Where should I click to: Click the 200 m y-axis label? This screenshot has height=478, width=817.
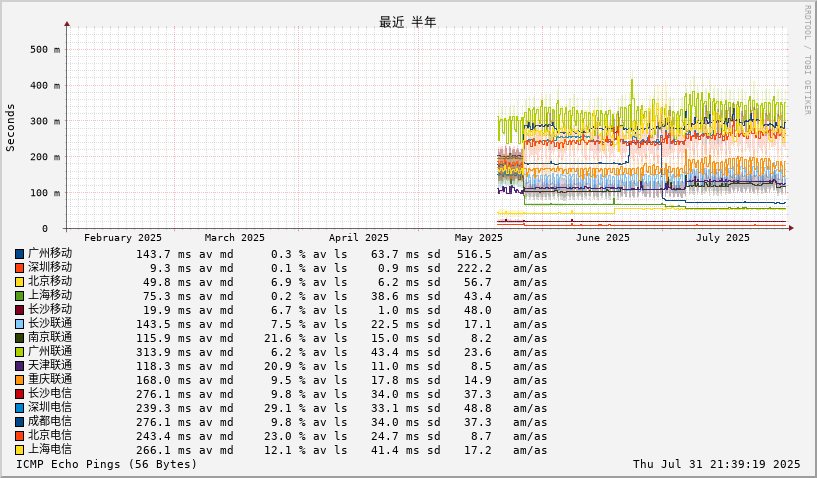pyautogui.click(x=45, y=157)
